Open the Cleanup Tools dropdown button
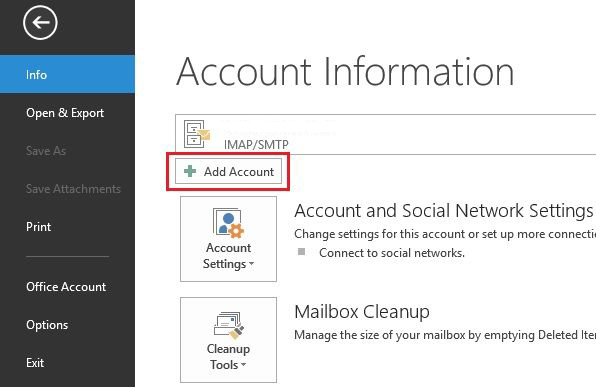Screen dimensions: 596x387 [x=228, y=340]
